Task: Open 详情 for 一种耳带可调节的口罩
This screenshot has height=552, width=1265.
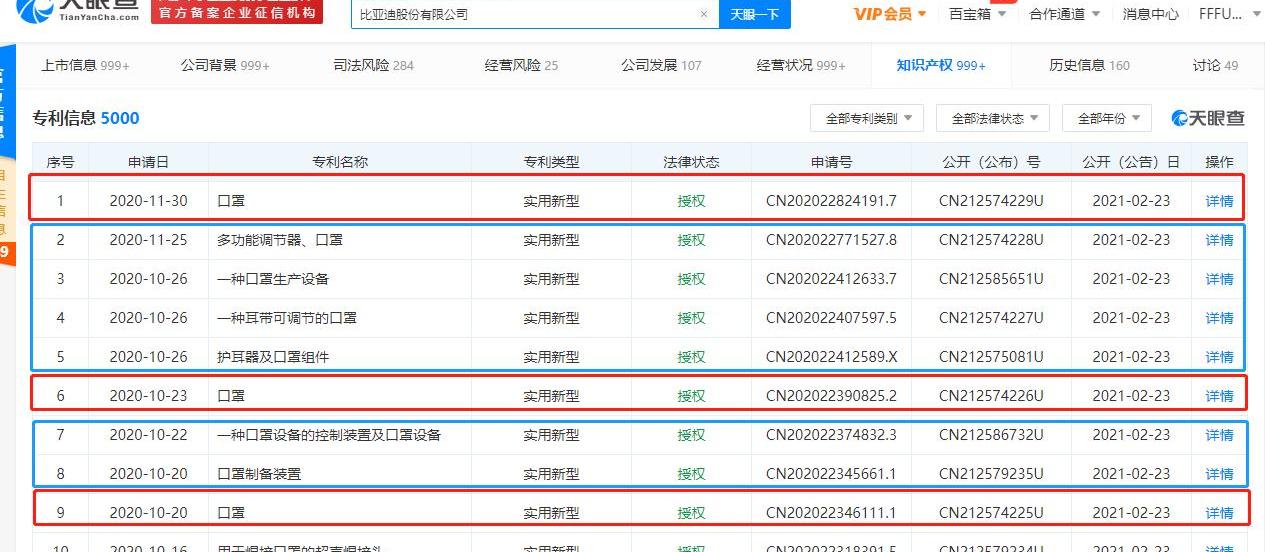Action: [1219, 318]
